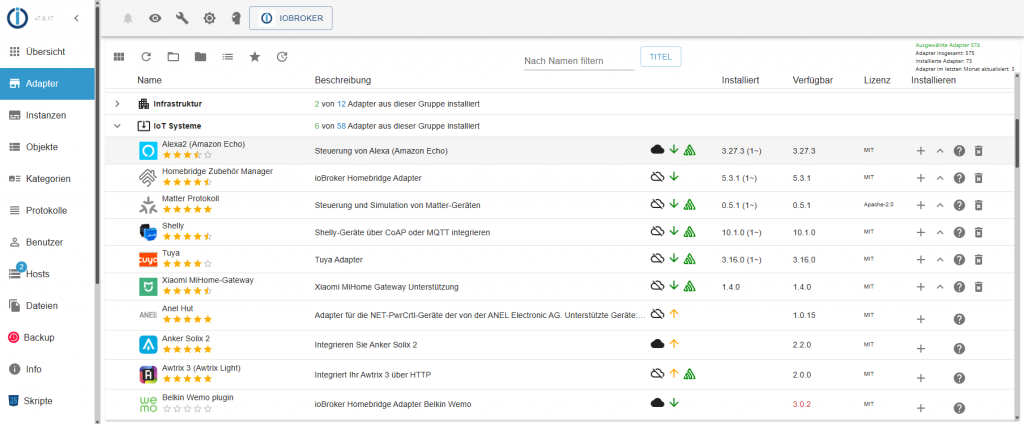Open Benutzer in sidebar
1024x424 pixels.
pos(47,242)
